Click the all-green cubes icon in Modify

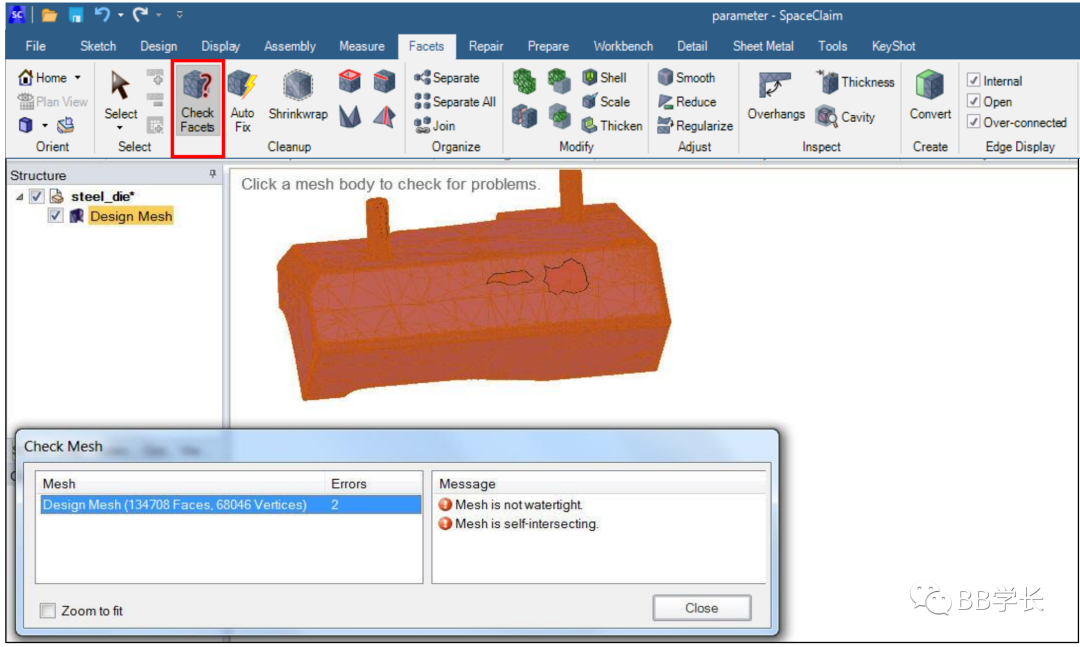tap(524, 81)
